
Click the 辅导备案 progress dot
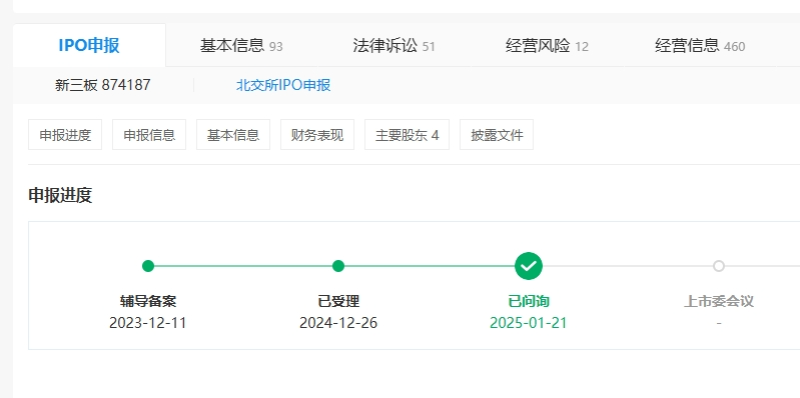pos(148,266)
